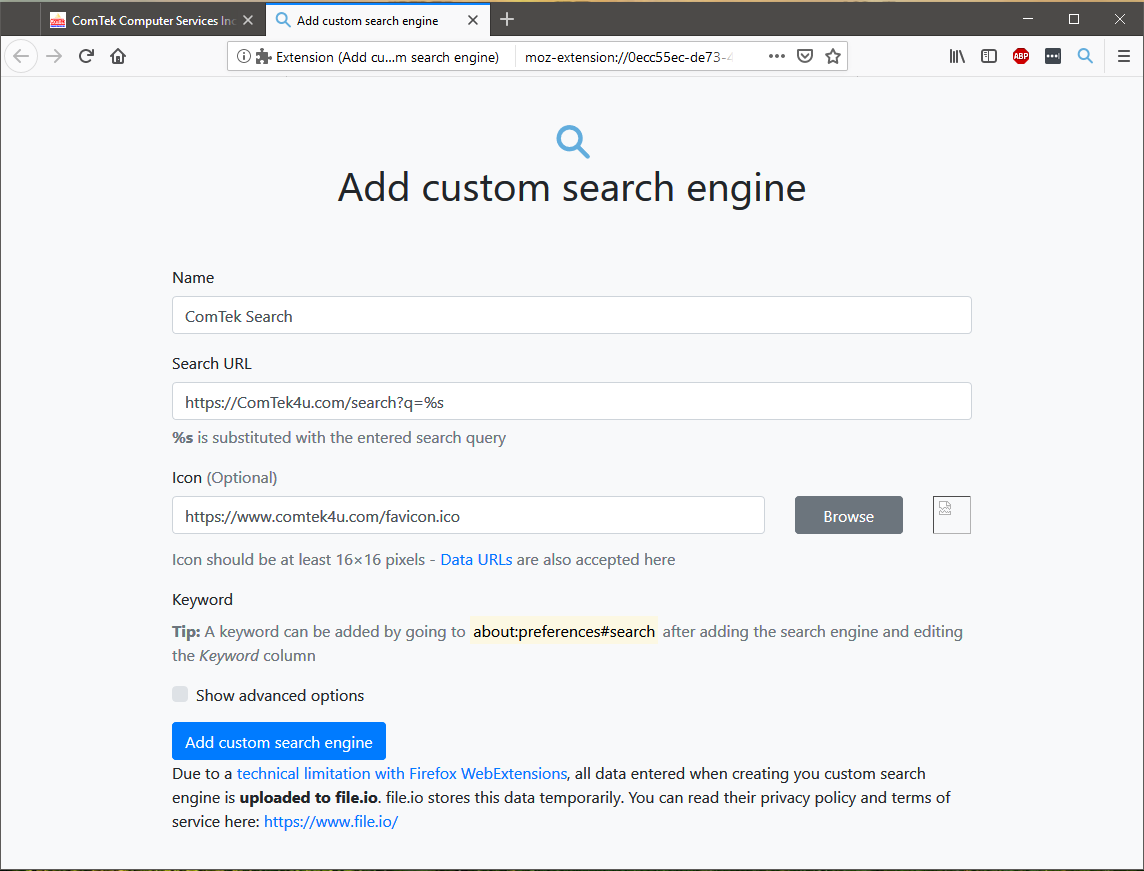Screen dimensions: 1144x871
Task: Click the Add custom search engine heading
Action: click(x=571, y=187)
